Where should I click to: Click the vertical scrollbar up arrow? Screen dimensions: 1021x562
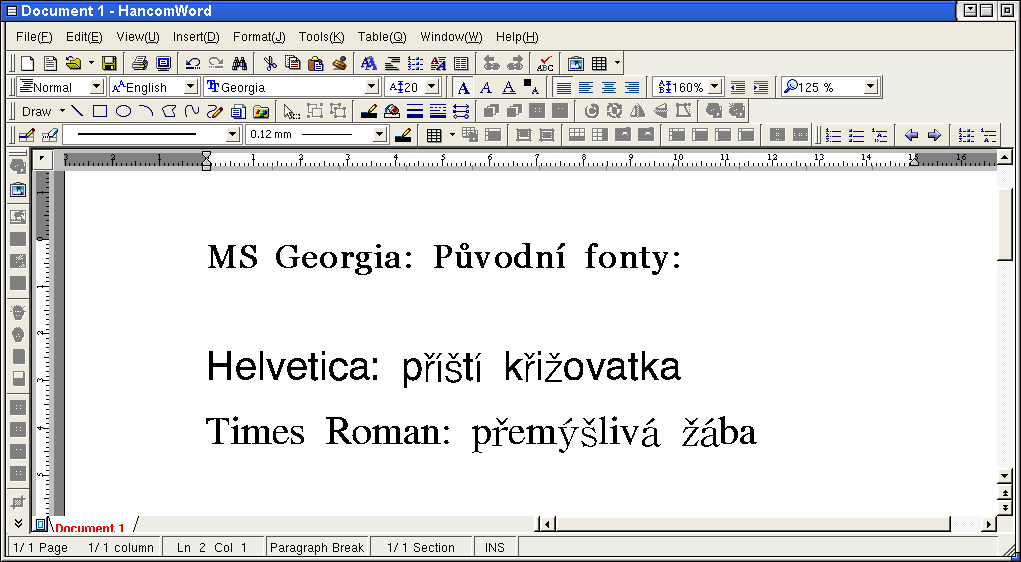[1004, 157]
